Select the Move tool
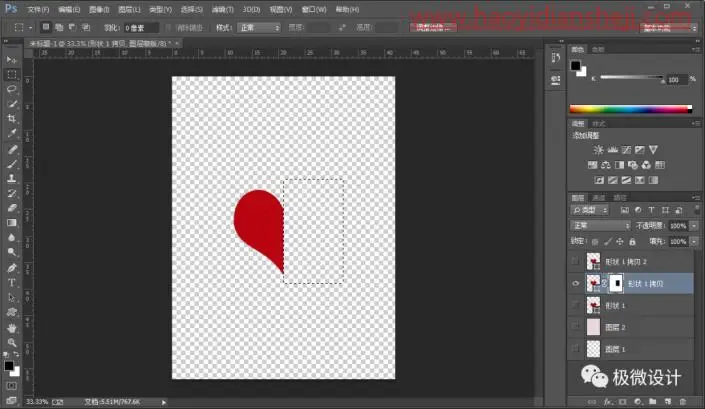 tap(12, 59)
